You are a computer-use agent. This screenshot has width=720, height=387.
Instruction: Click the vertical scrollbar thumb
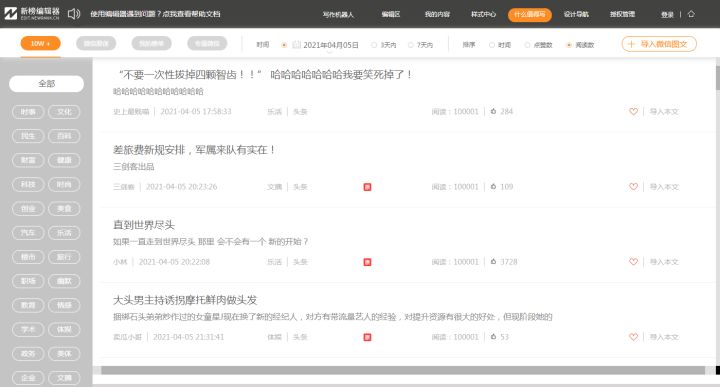[x=717, y=78]
